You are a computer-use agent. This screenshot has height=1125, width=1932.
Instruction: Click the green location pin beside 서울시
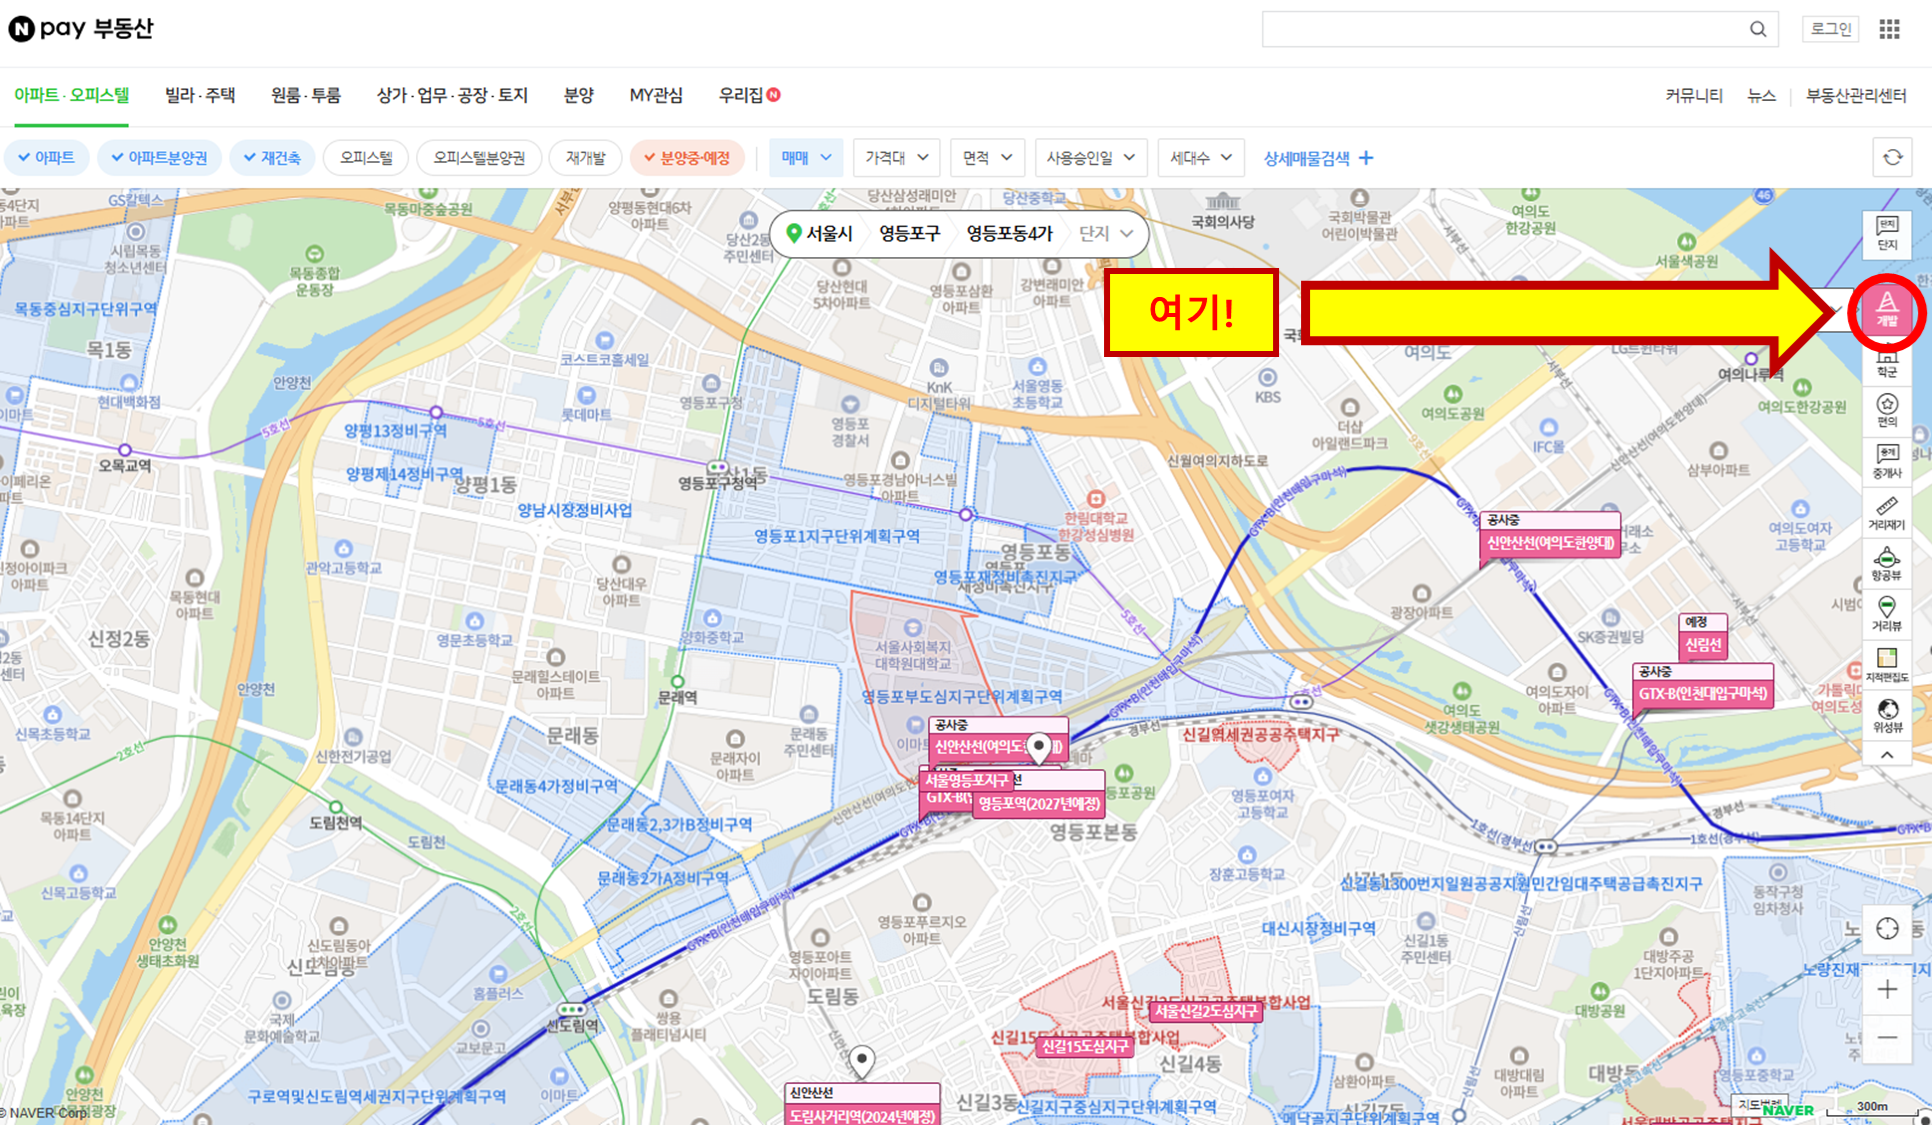coord(793,233)
